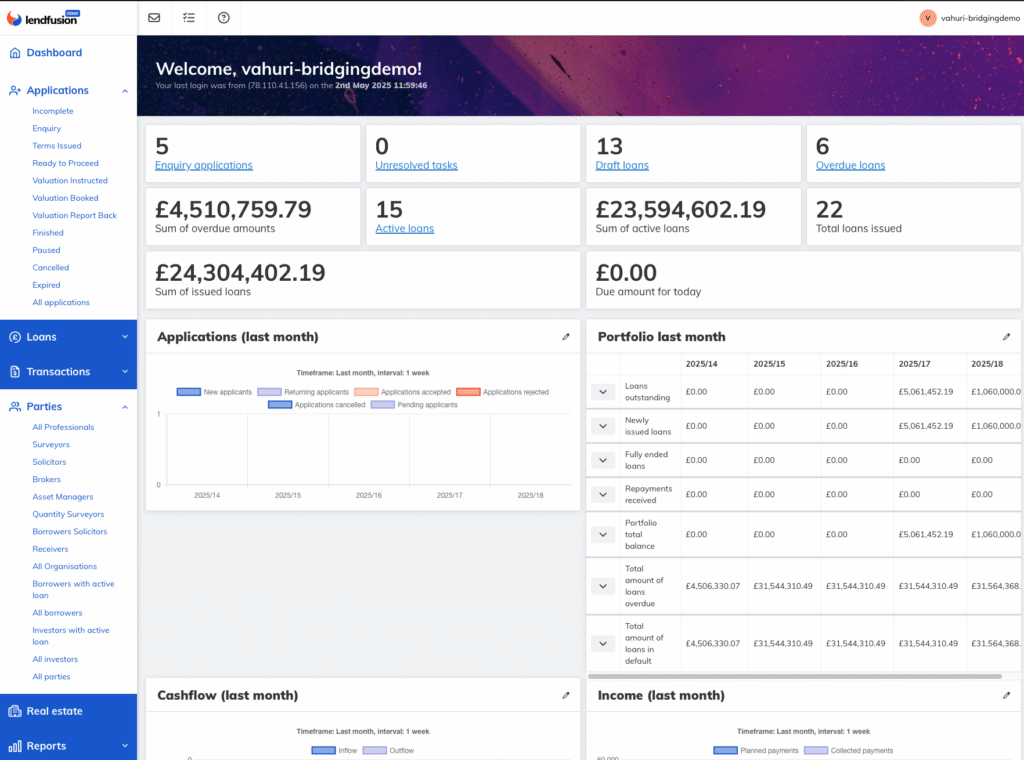Click the Income widget edit pencil icon
Screen dimensions: 1024x760
click(1006, 695)
